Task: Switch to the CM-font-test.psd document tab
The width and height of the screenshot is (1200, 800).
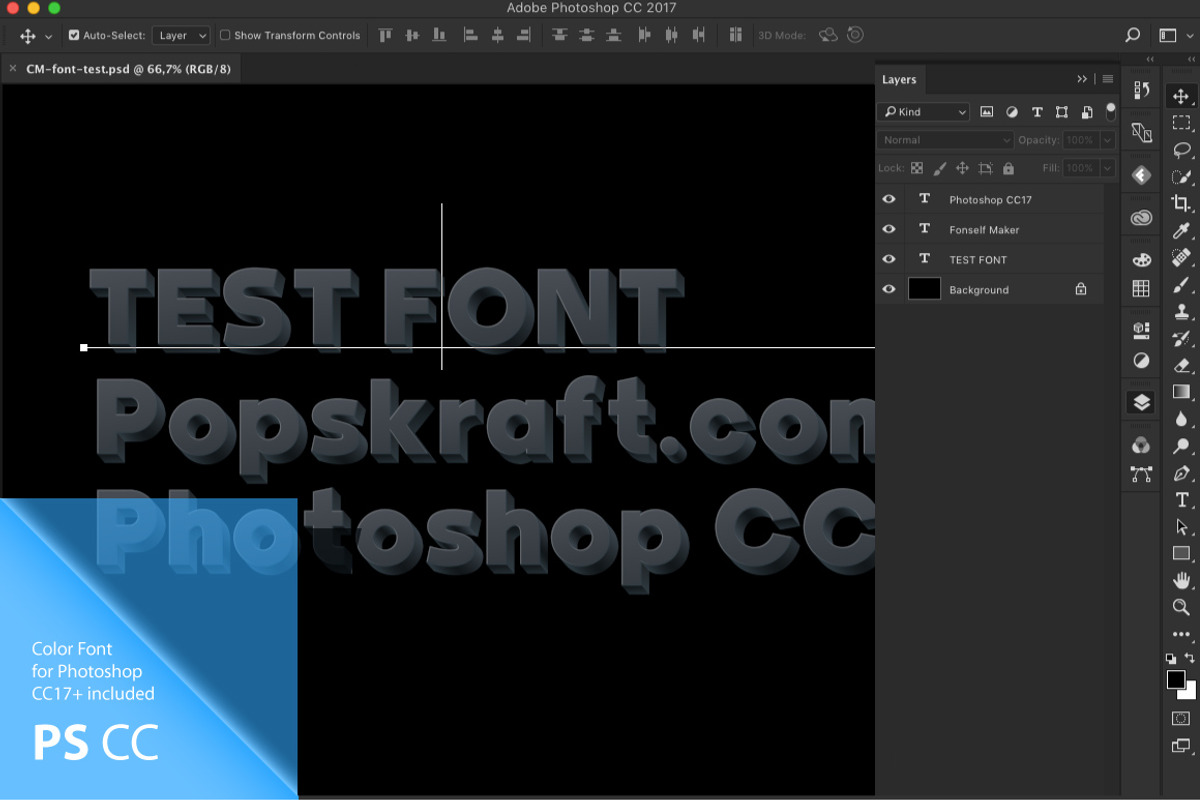Action: tap(129, 69)
